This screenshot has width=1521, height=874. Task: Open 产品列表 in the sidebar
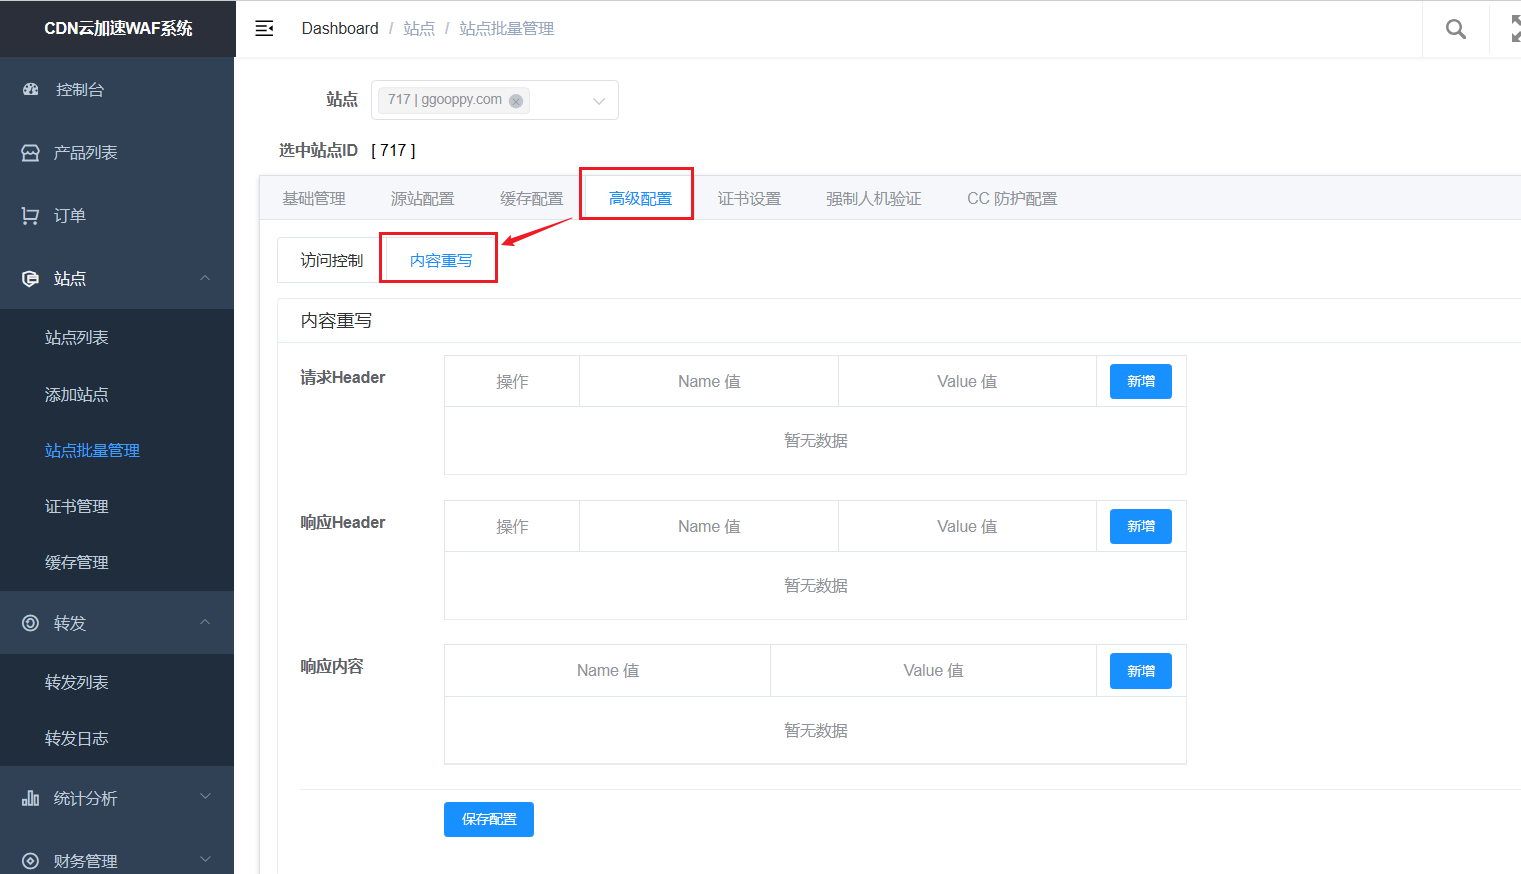(x=85, y=152)
